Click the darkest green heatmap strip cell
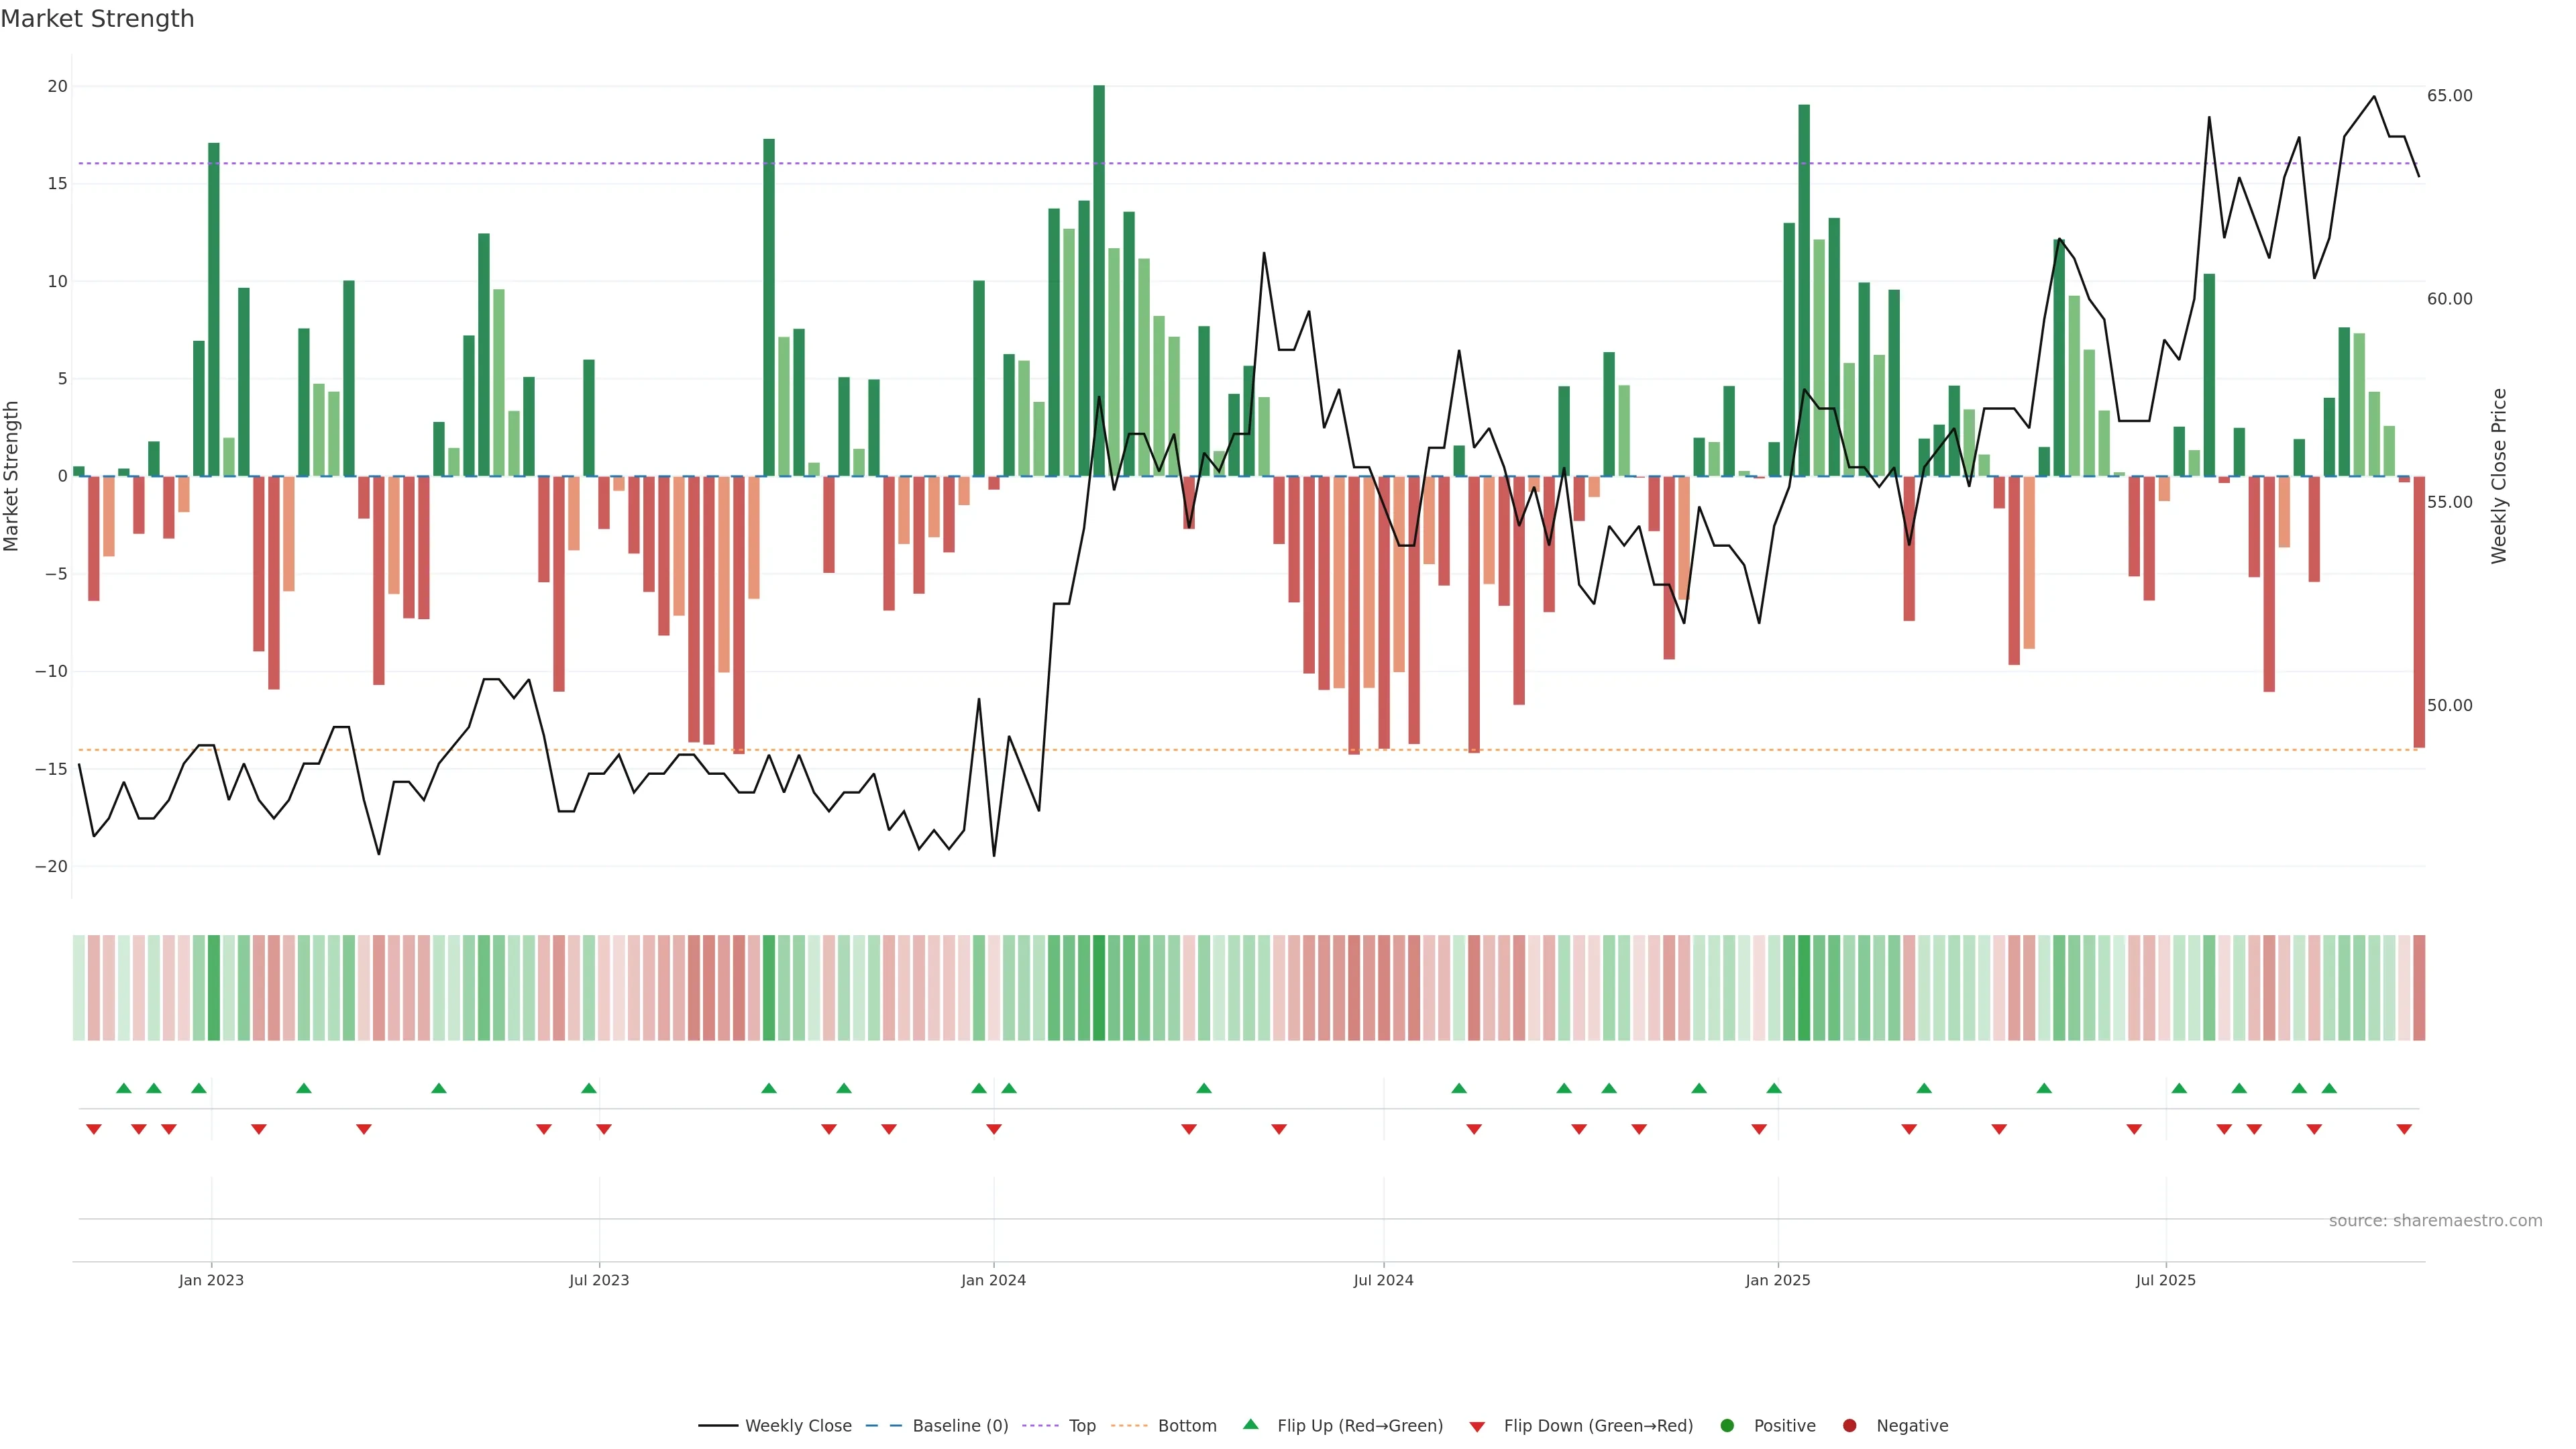 point(1099,988)
